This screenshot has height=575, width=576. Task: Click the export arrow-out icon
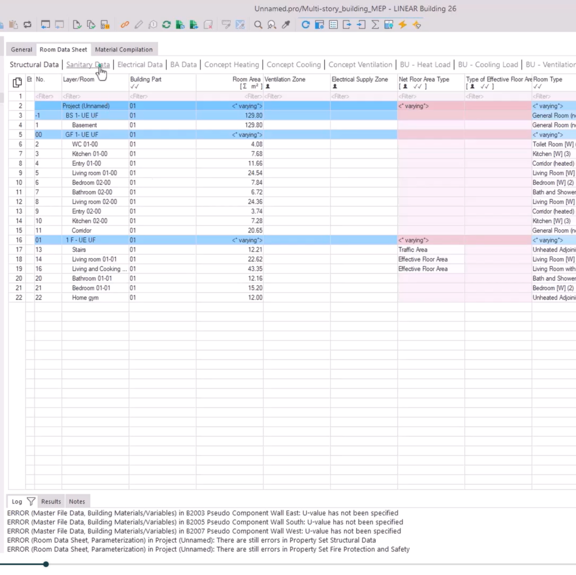coord(347,25)
